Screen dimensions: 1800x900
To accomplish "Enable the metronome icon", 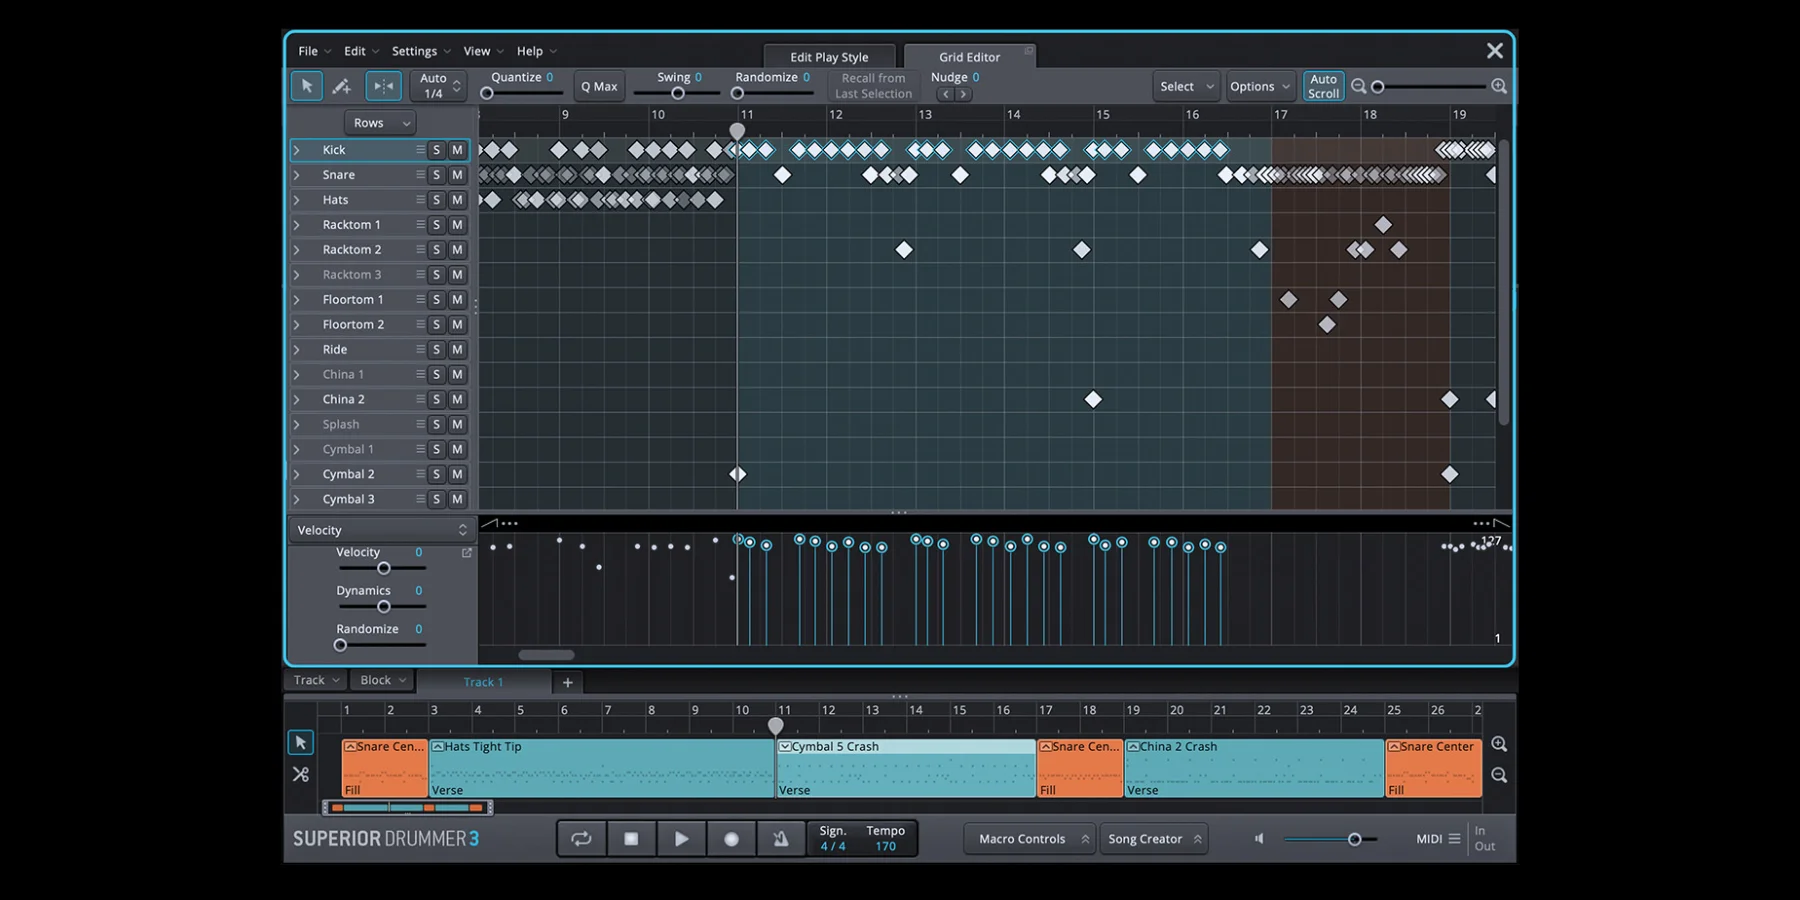I will click(781, 839).
